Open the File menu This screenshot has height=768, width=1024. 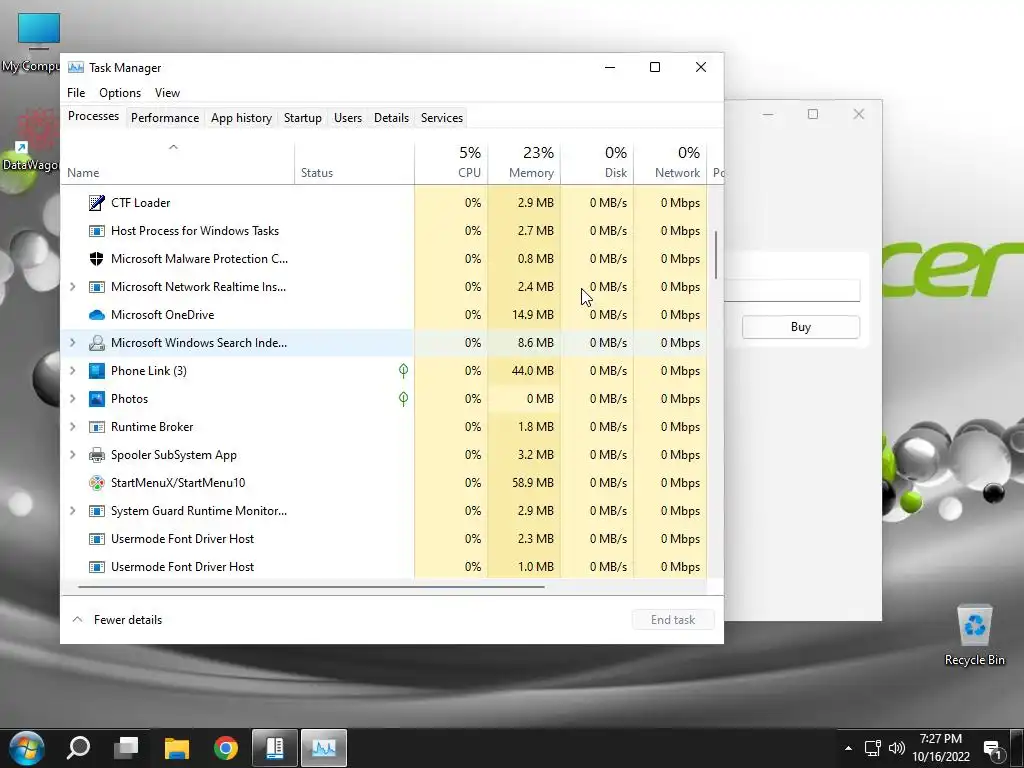pyautogui.click(x=76, y=93)
